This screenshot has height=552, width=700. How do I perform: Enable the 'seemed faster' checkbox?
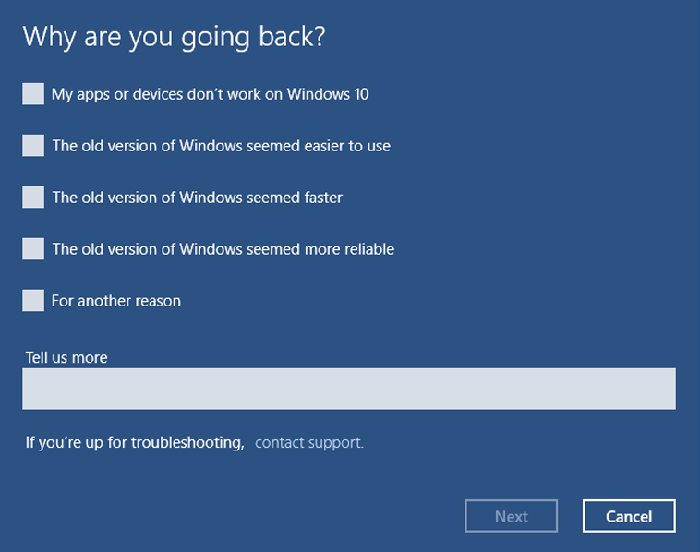(33, 197)
